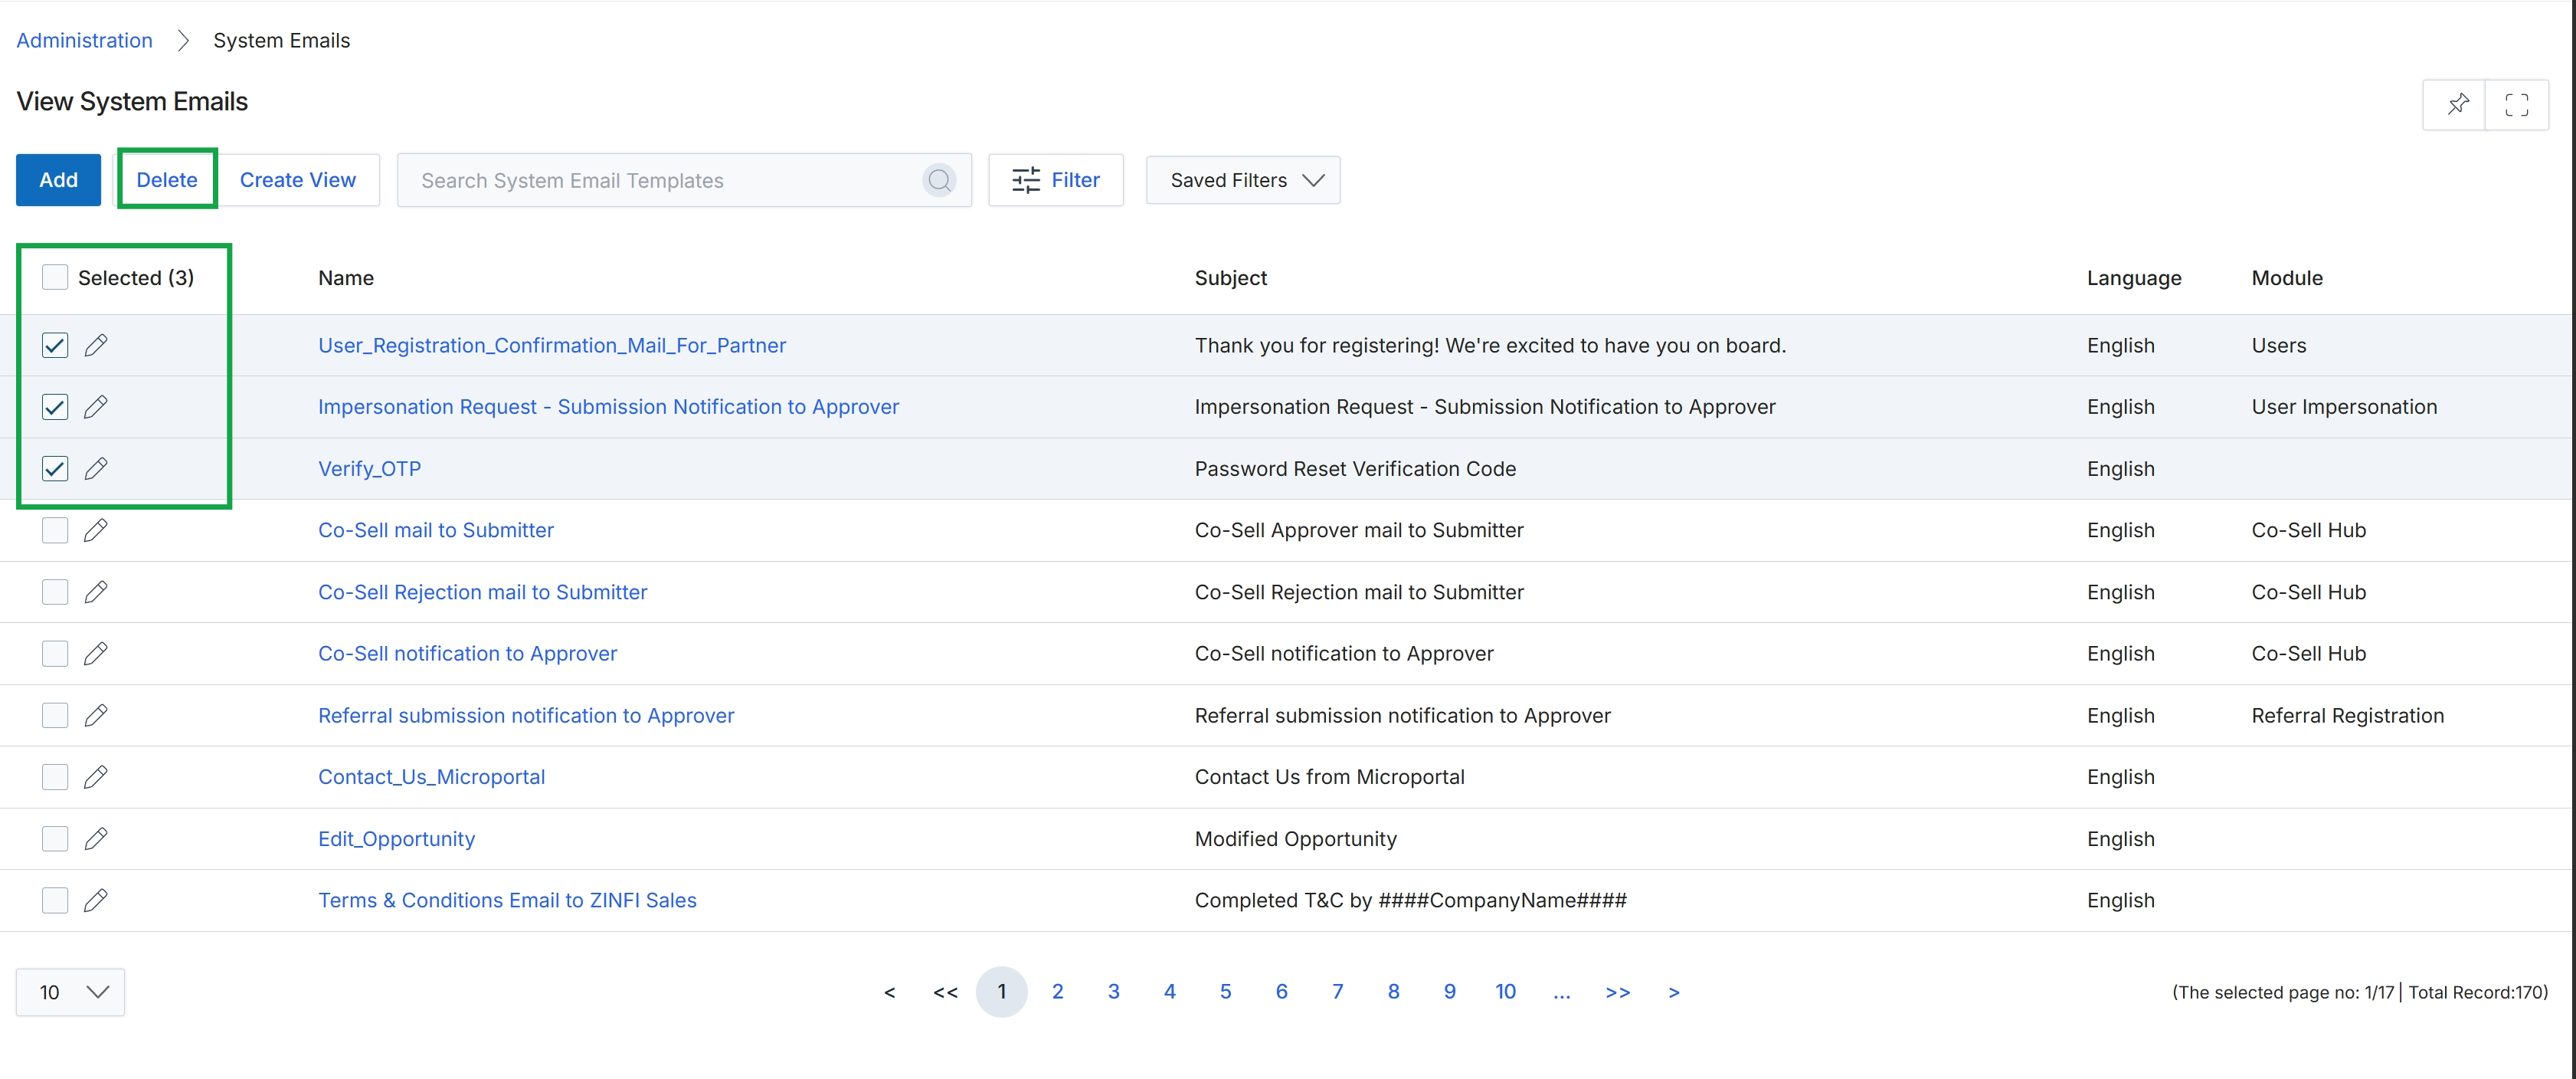Open User_Registration_Confirmation_Mail_For_Partner template link
This screenshot has height=1079, width=2576.
click(x=552, y=345)
